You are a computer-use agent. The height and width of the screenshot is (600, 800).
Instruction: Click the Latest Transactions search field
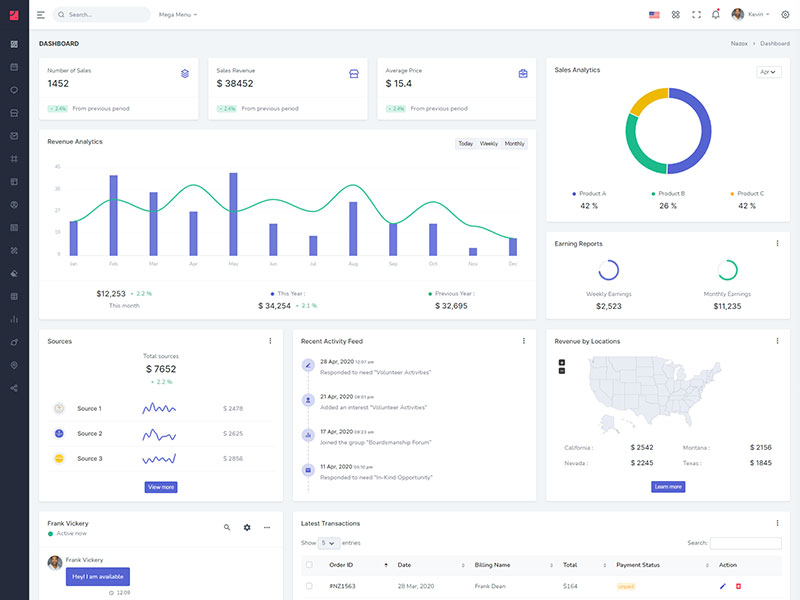tap(745, 543)
